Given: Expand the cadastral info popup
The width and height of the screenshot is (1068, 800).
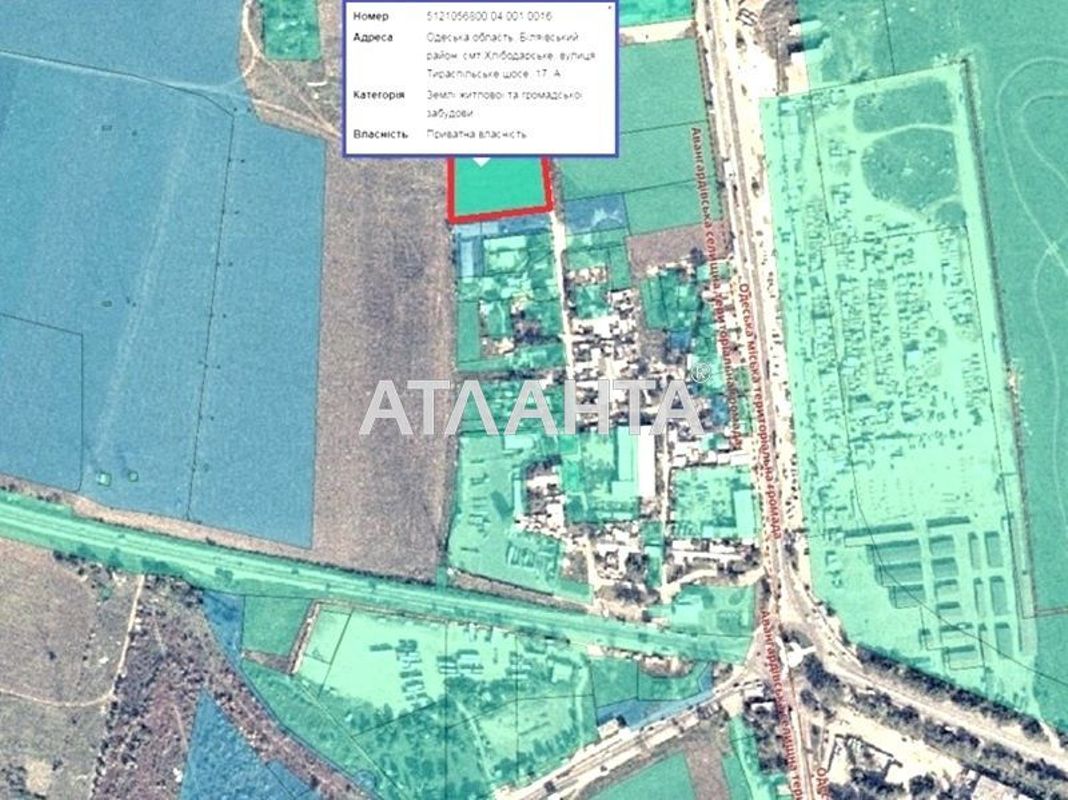Looking at the screenshot, I should (480, 75).
